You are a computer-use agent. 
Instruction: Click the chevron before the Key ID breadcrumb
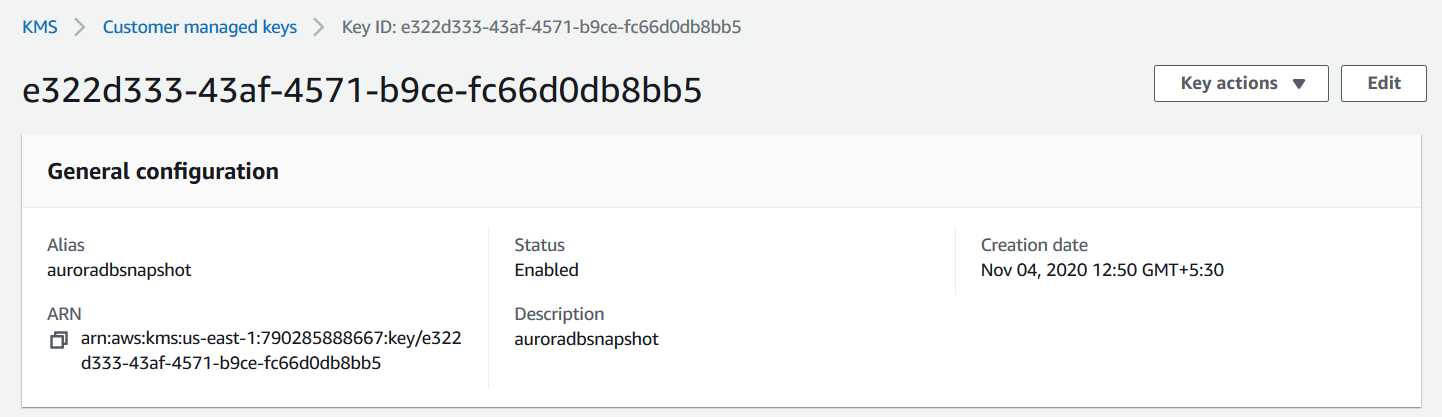click(319, 27)
